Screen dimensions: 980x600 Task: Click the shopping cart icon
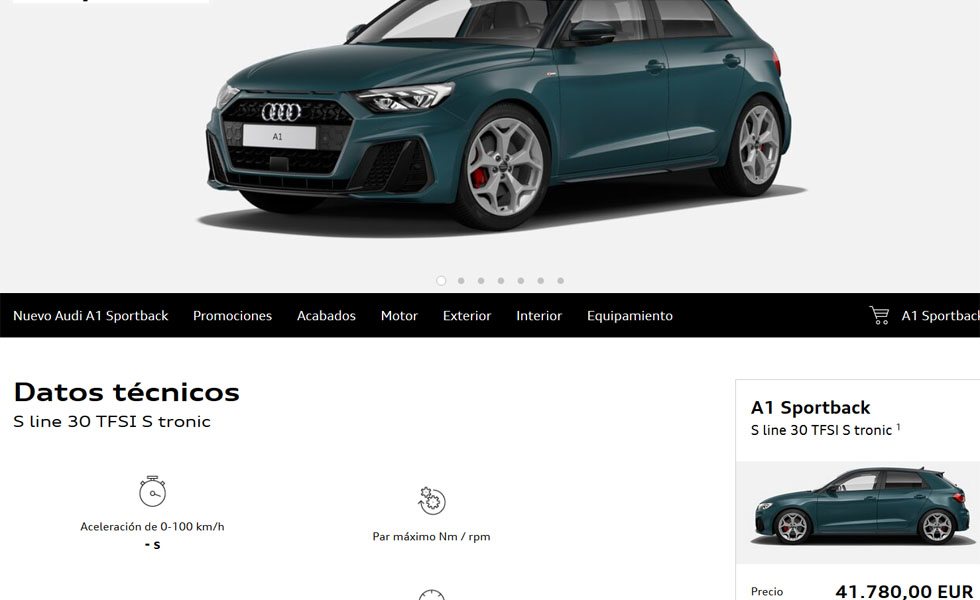coord(879,315)
